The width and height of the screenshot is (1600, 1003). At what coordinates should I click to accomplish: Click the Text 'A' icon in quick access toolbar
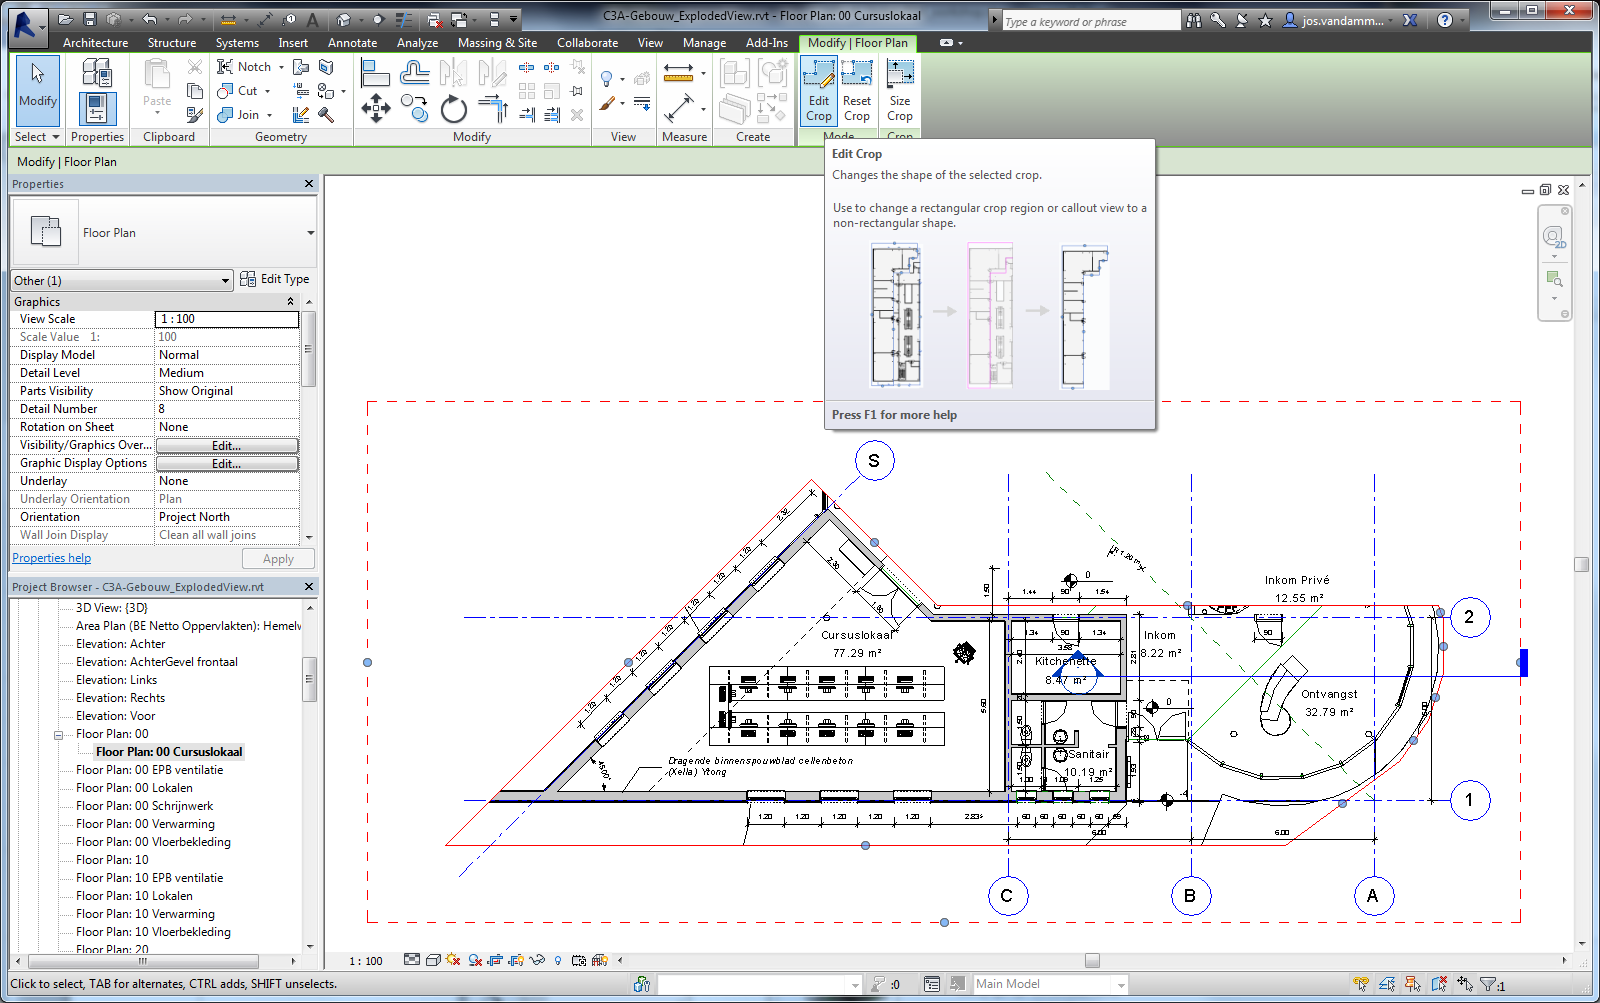click(x=313, y=19)
